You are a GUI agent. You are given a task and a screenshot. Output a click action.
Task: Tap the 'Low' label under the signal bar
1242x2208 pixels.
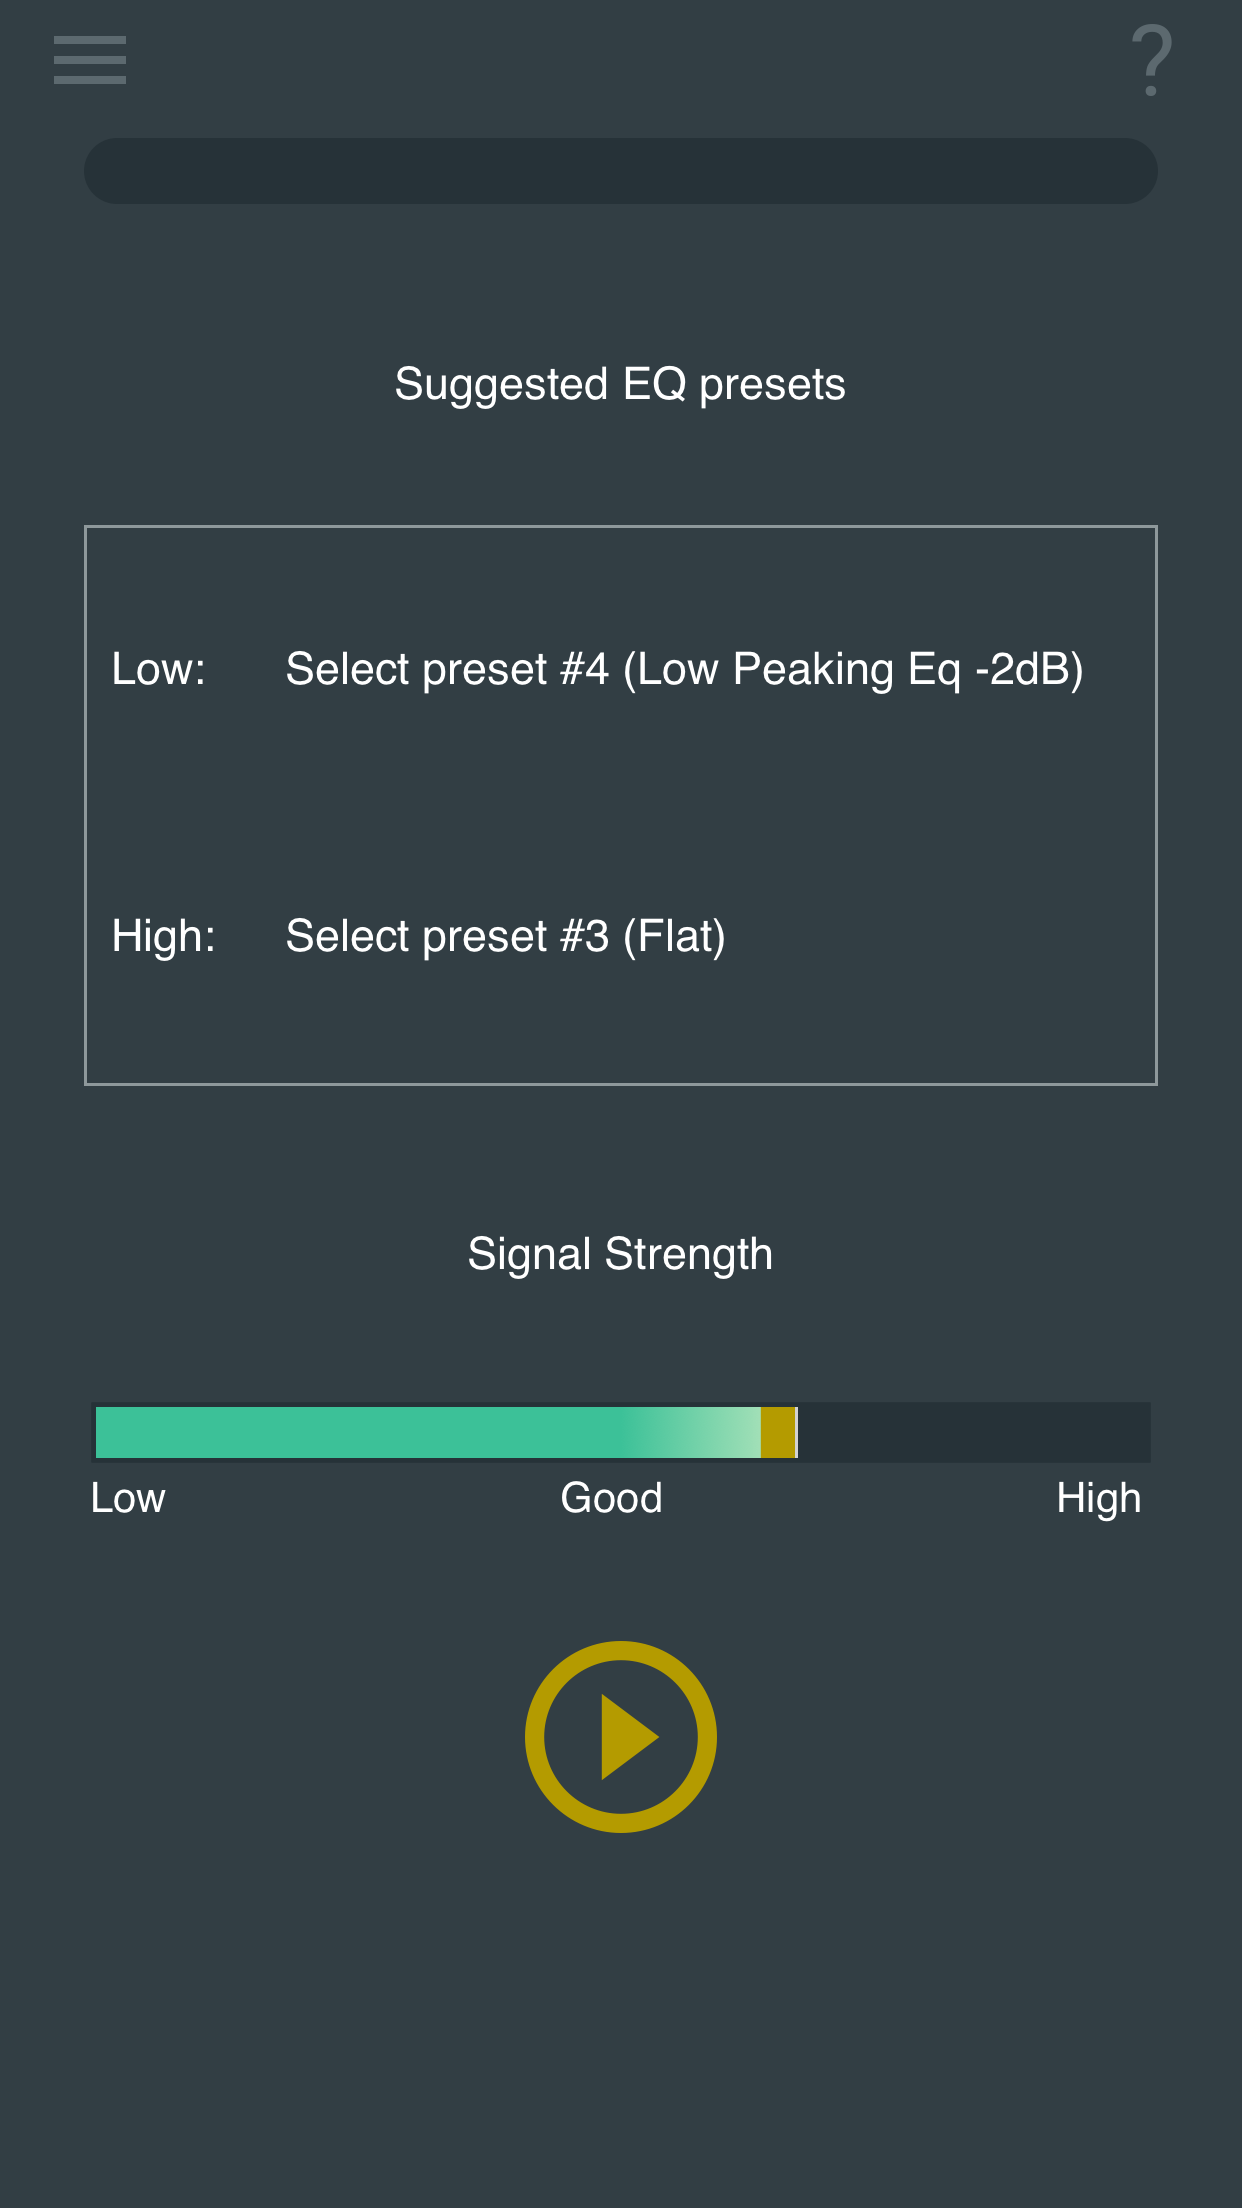point(127,1497)
